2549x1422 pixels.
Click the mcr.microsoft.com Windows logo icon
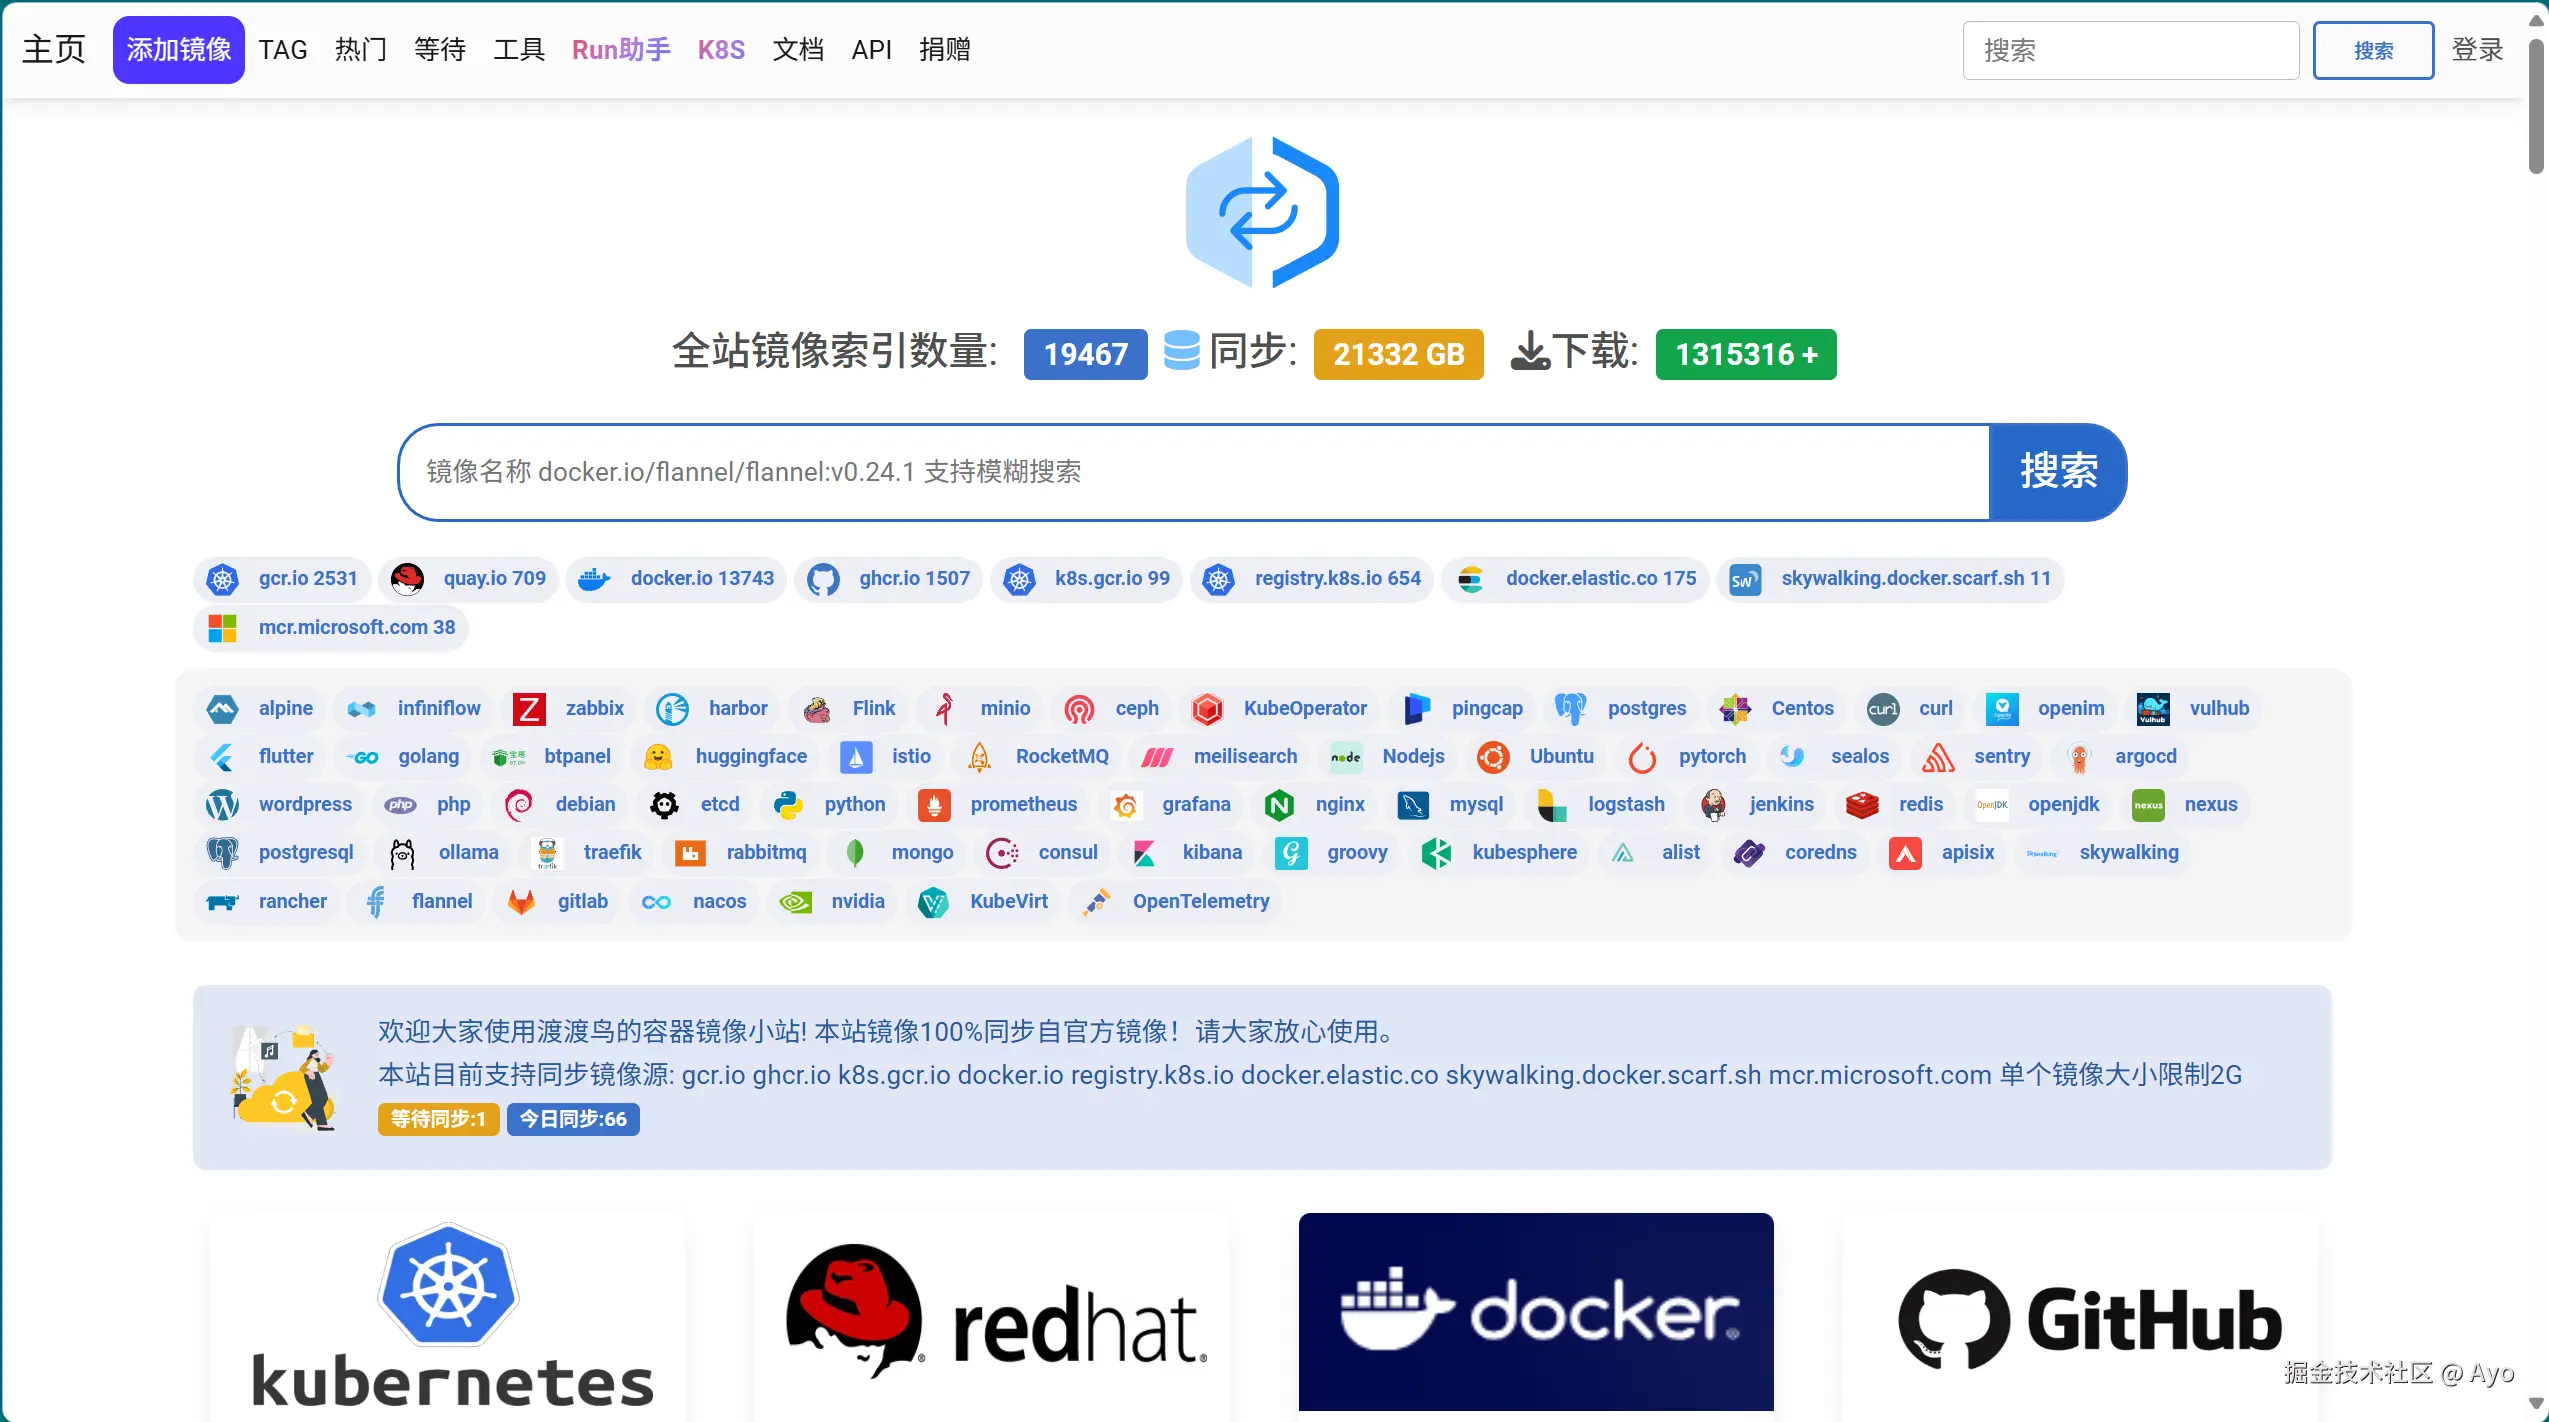222,628
